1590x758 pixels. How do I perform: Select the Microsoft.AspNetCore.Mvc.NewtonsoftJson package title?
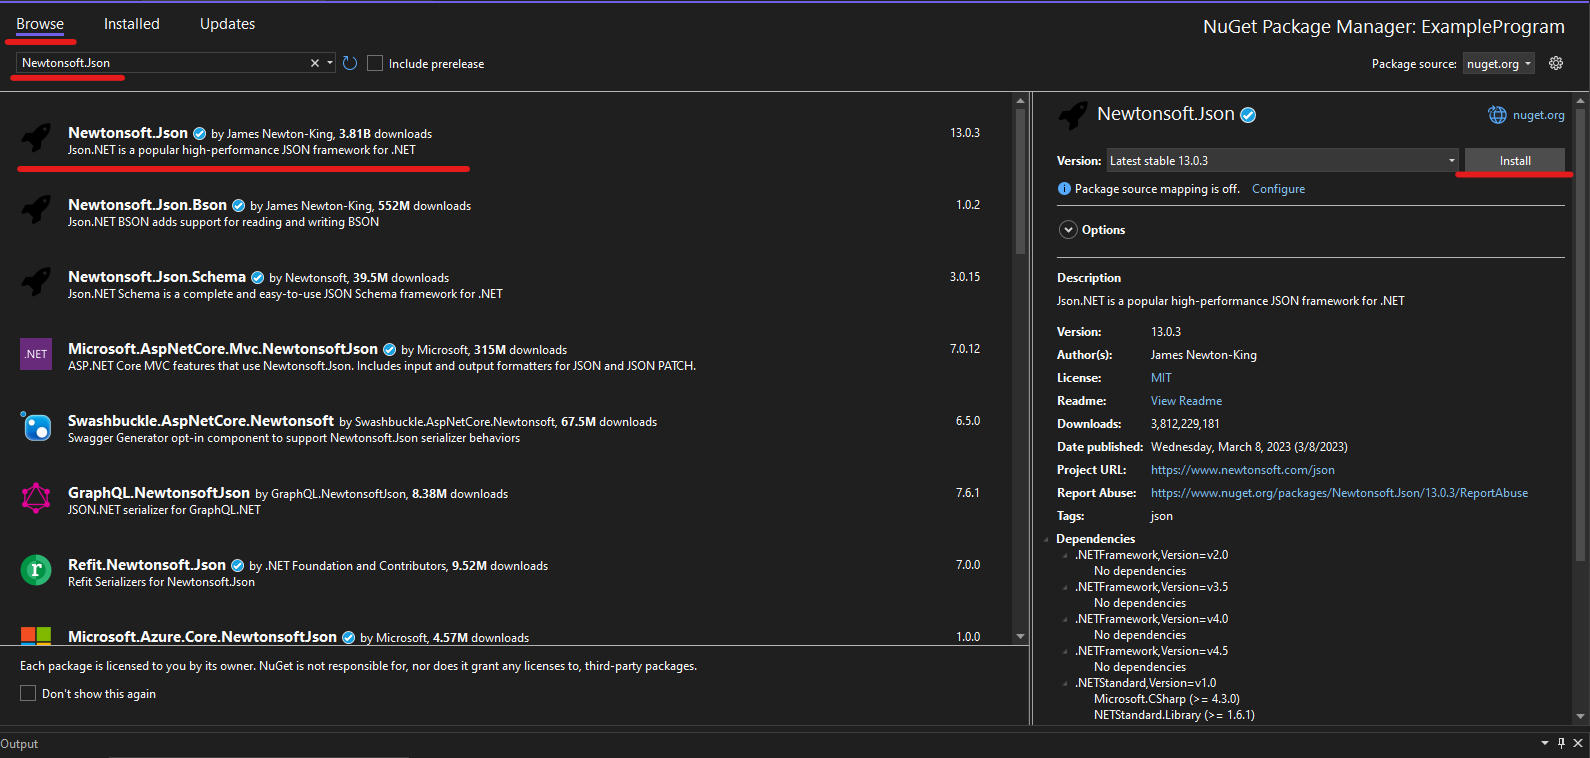223,349
